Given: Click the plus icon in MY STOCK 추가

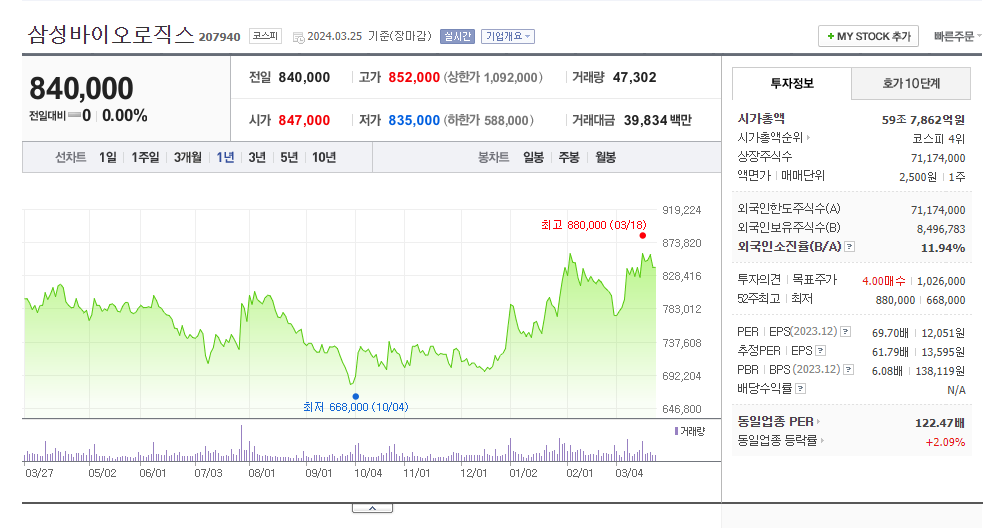Looking at the screenshot, I should (830, 37).
